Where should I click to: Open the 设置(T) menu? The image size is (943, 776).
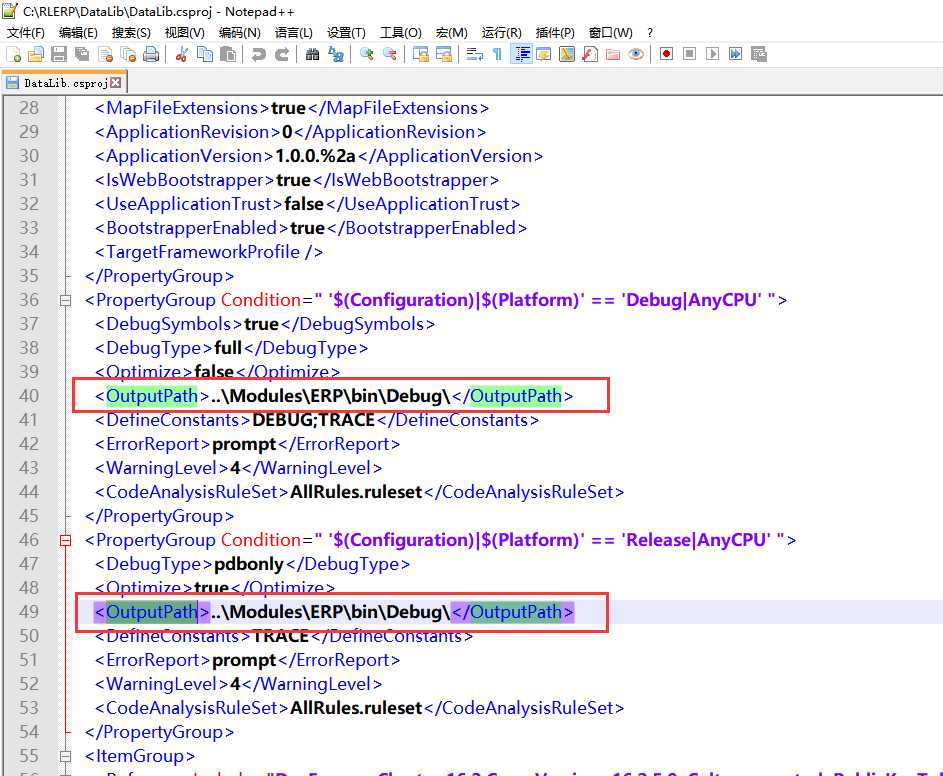[346, 32]
